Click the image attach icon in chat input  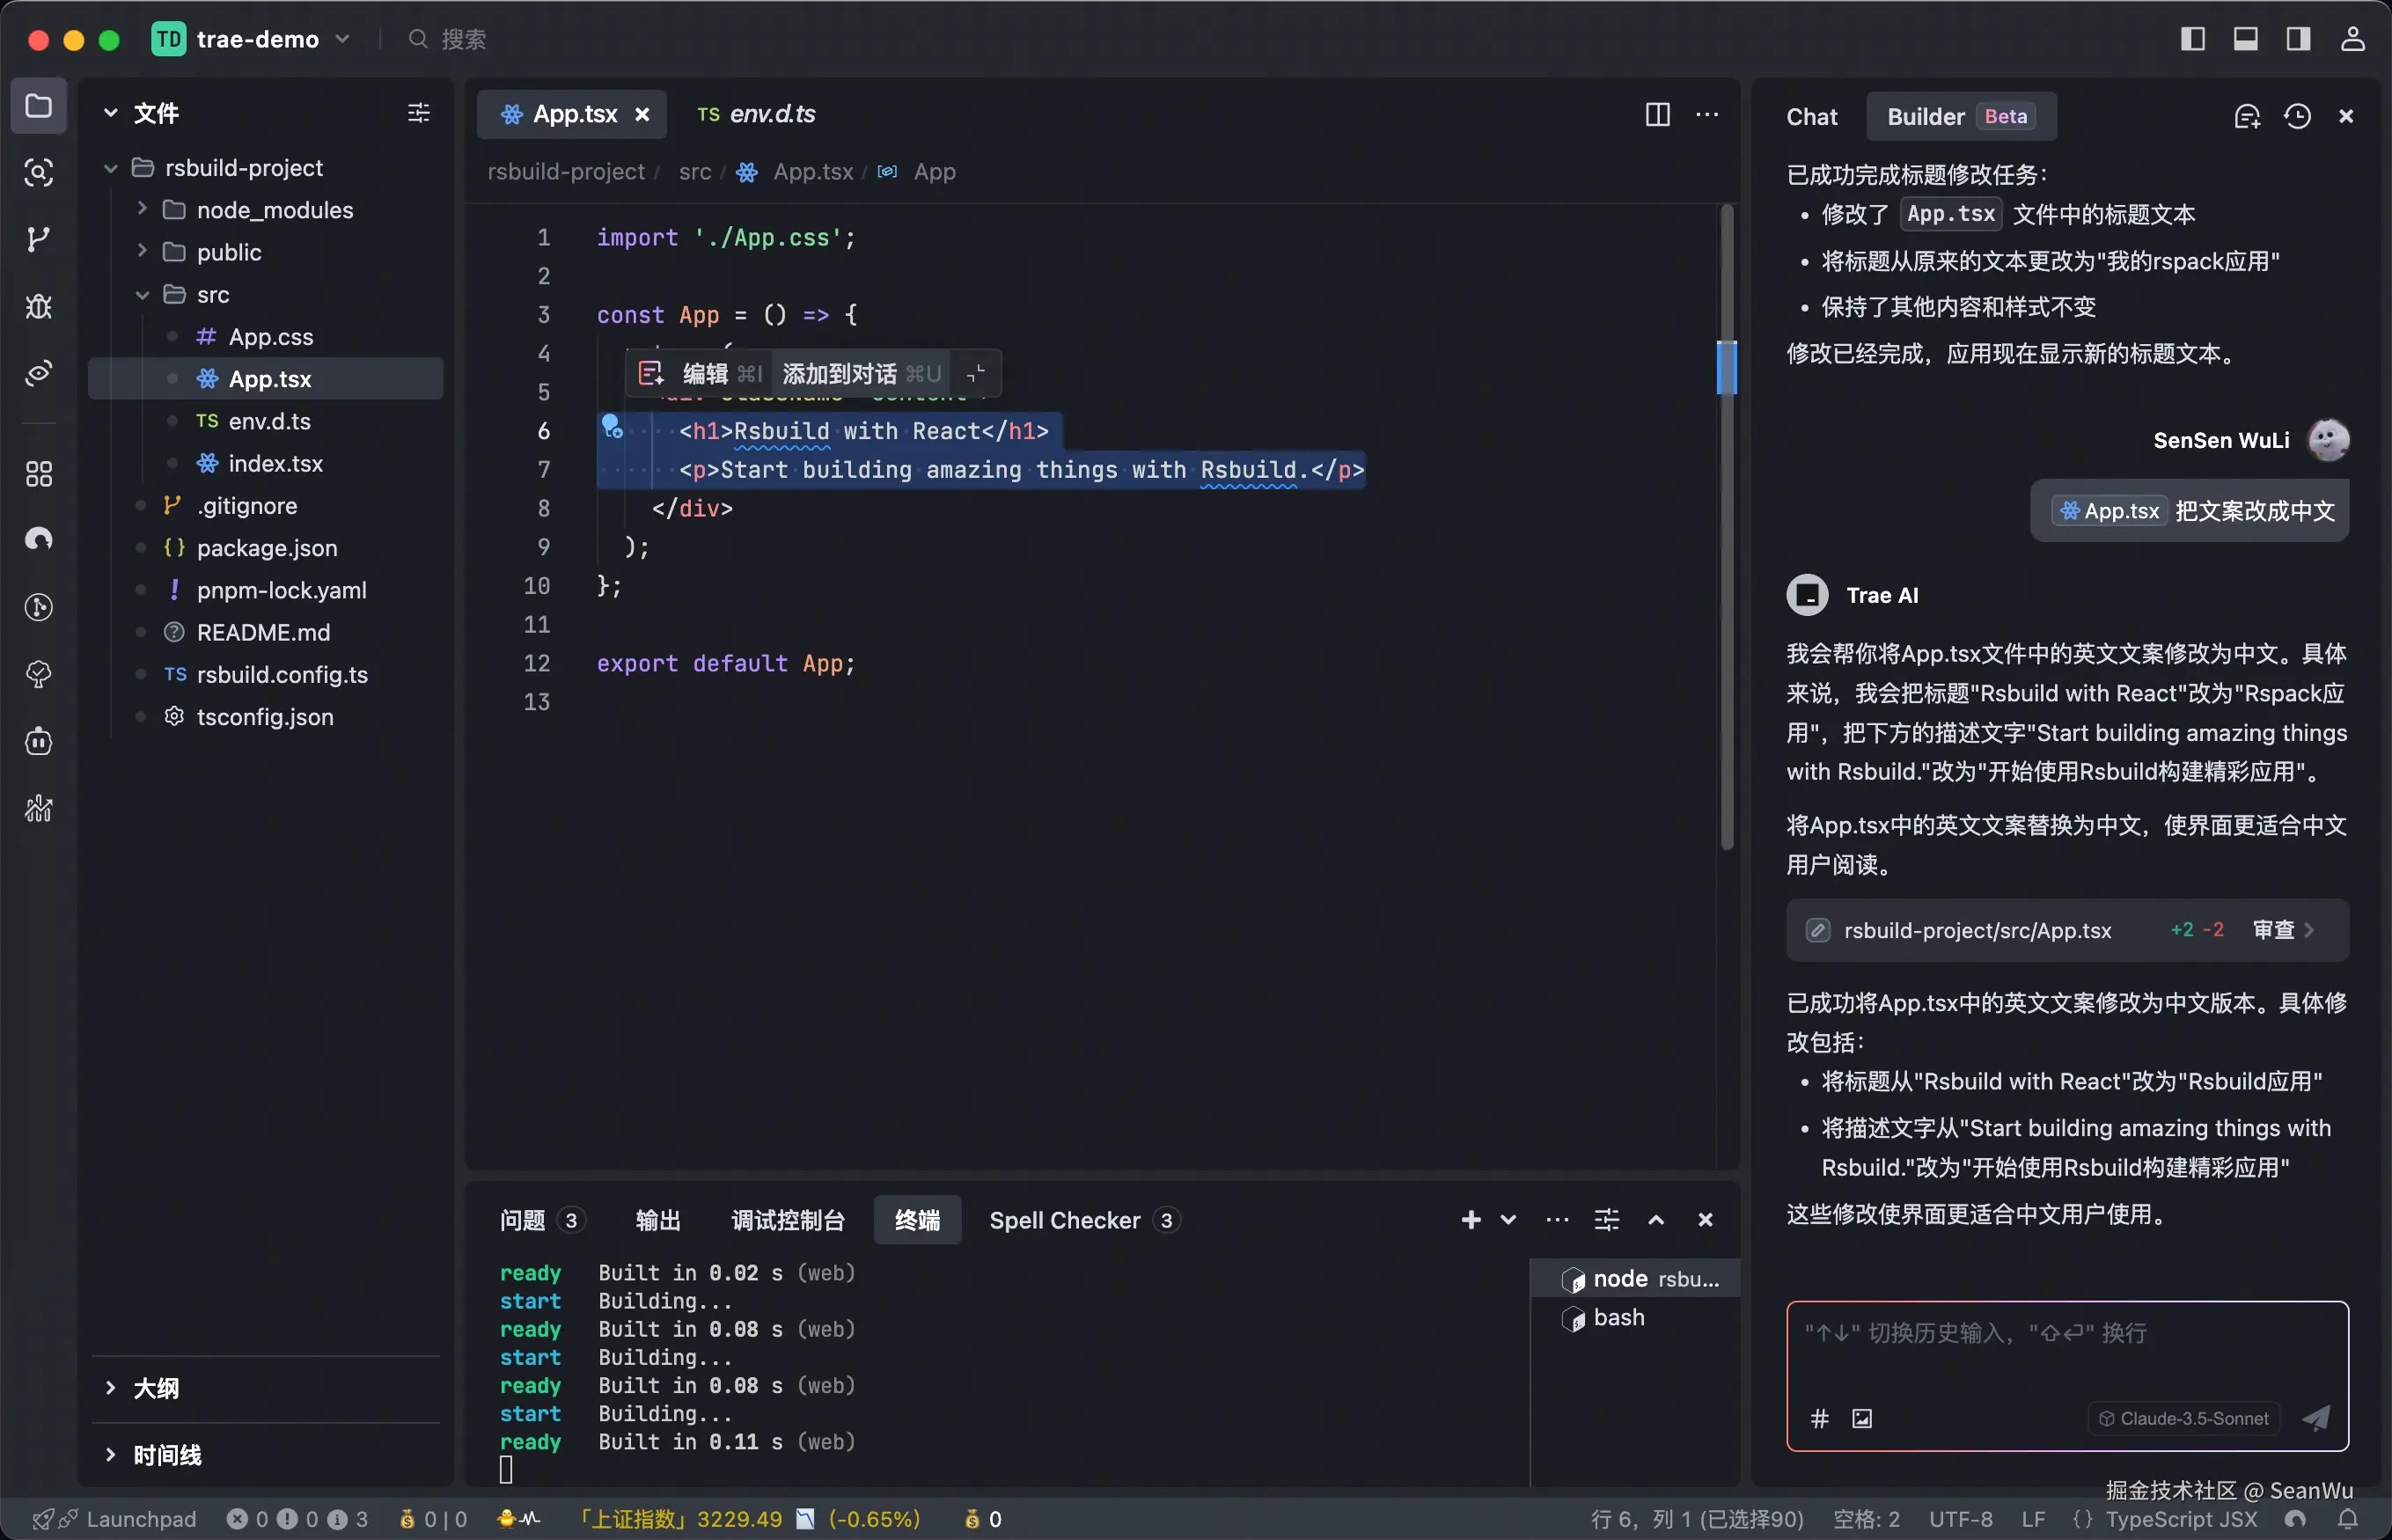tap(1861, 1418)
